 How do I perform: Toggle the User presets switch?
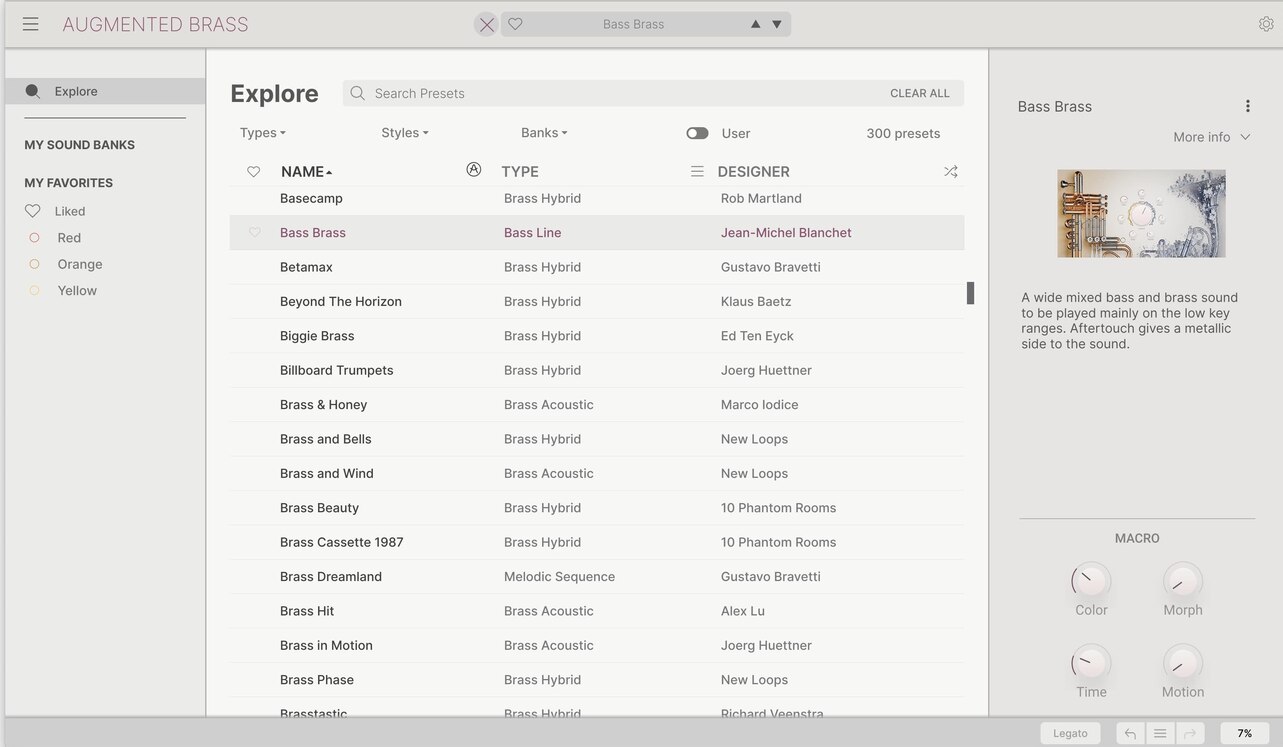tap(697, 133)
